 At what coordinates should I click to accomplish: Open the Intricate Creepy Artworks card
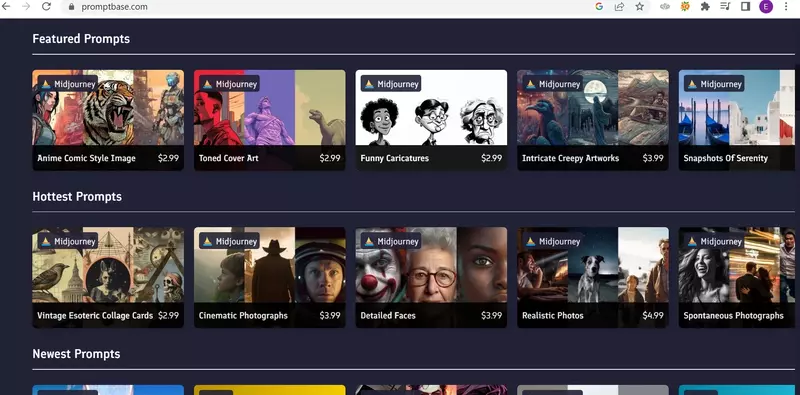(593, 120)
